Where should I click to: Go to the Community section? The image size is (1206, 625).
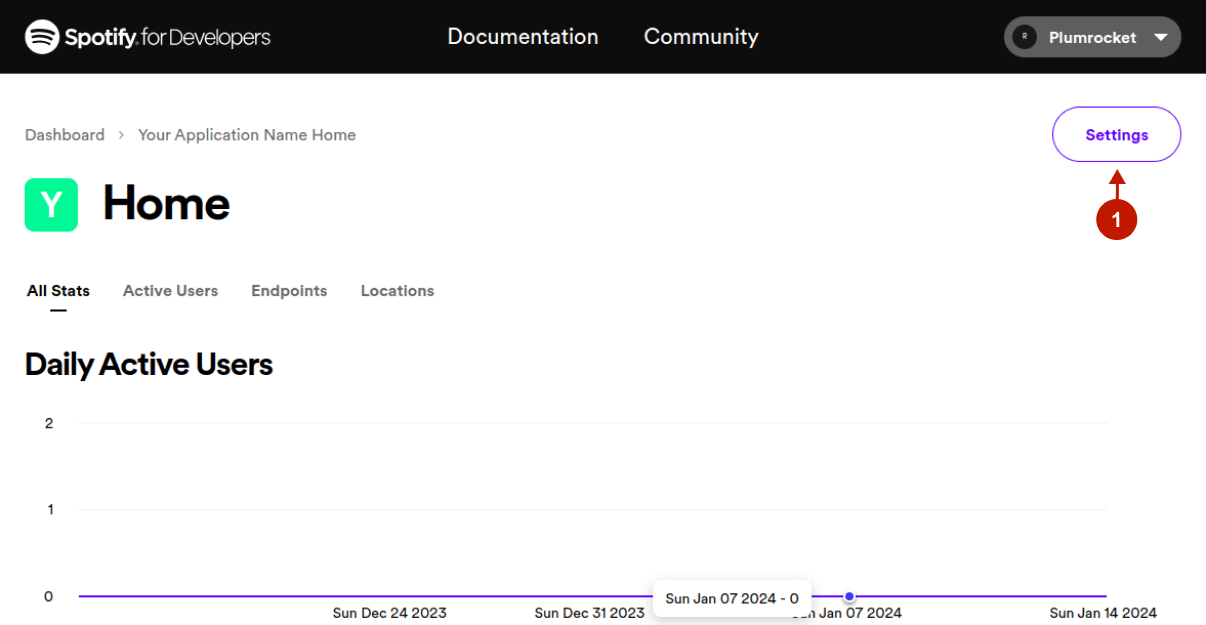pyautogui.click(x=701, y=37)
